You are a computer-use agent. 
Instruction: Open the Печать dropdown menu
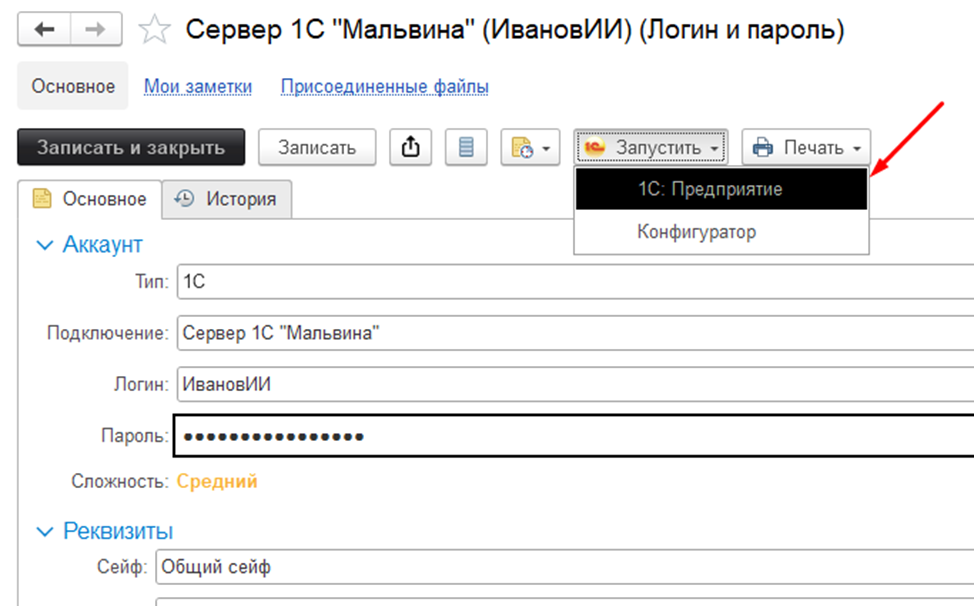pos(806,148)
